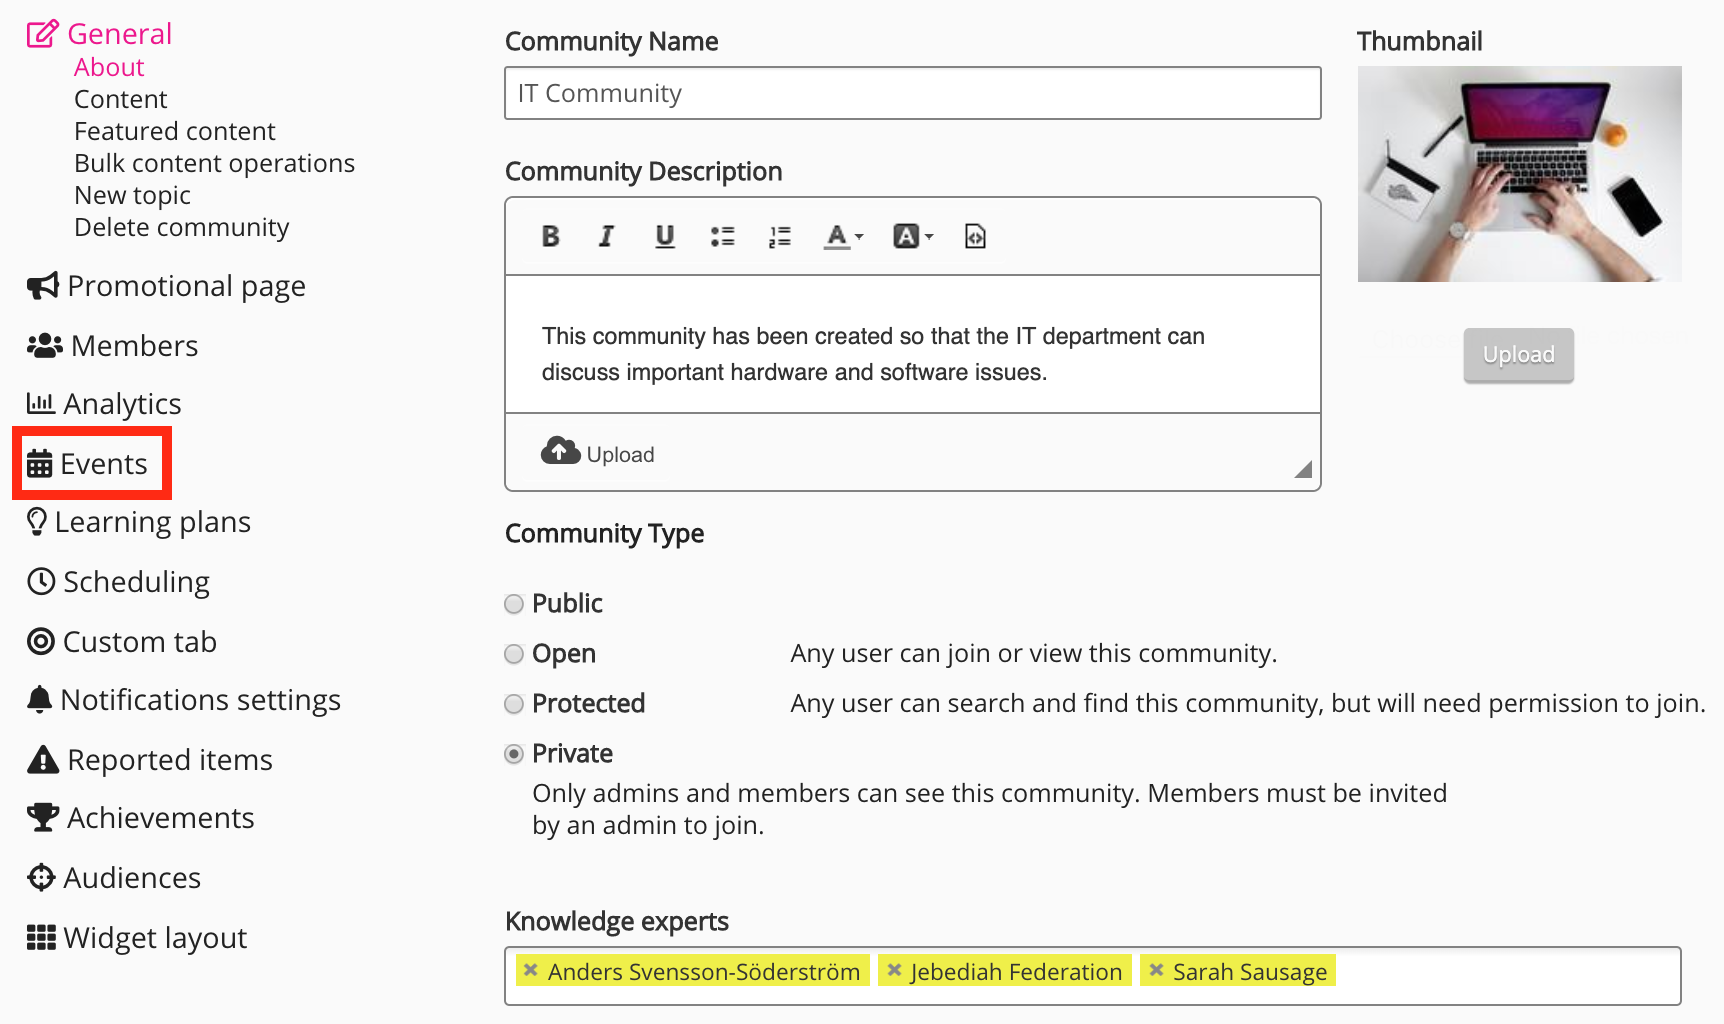Open the Events menu item

(92, 464)
